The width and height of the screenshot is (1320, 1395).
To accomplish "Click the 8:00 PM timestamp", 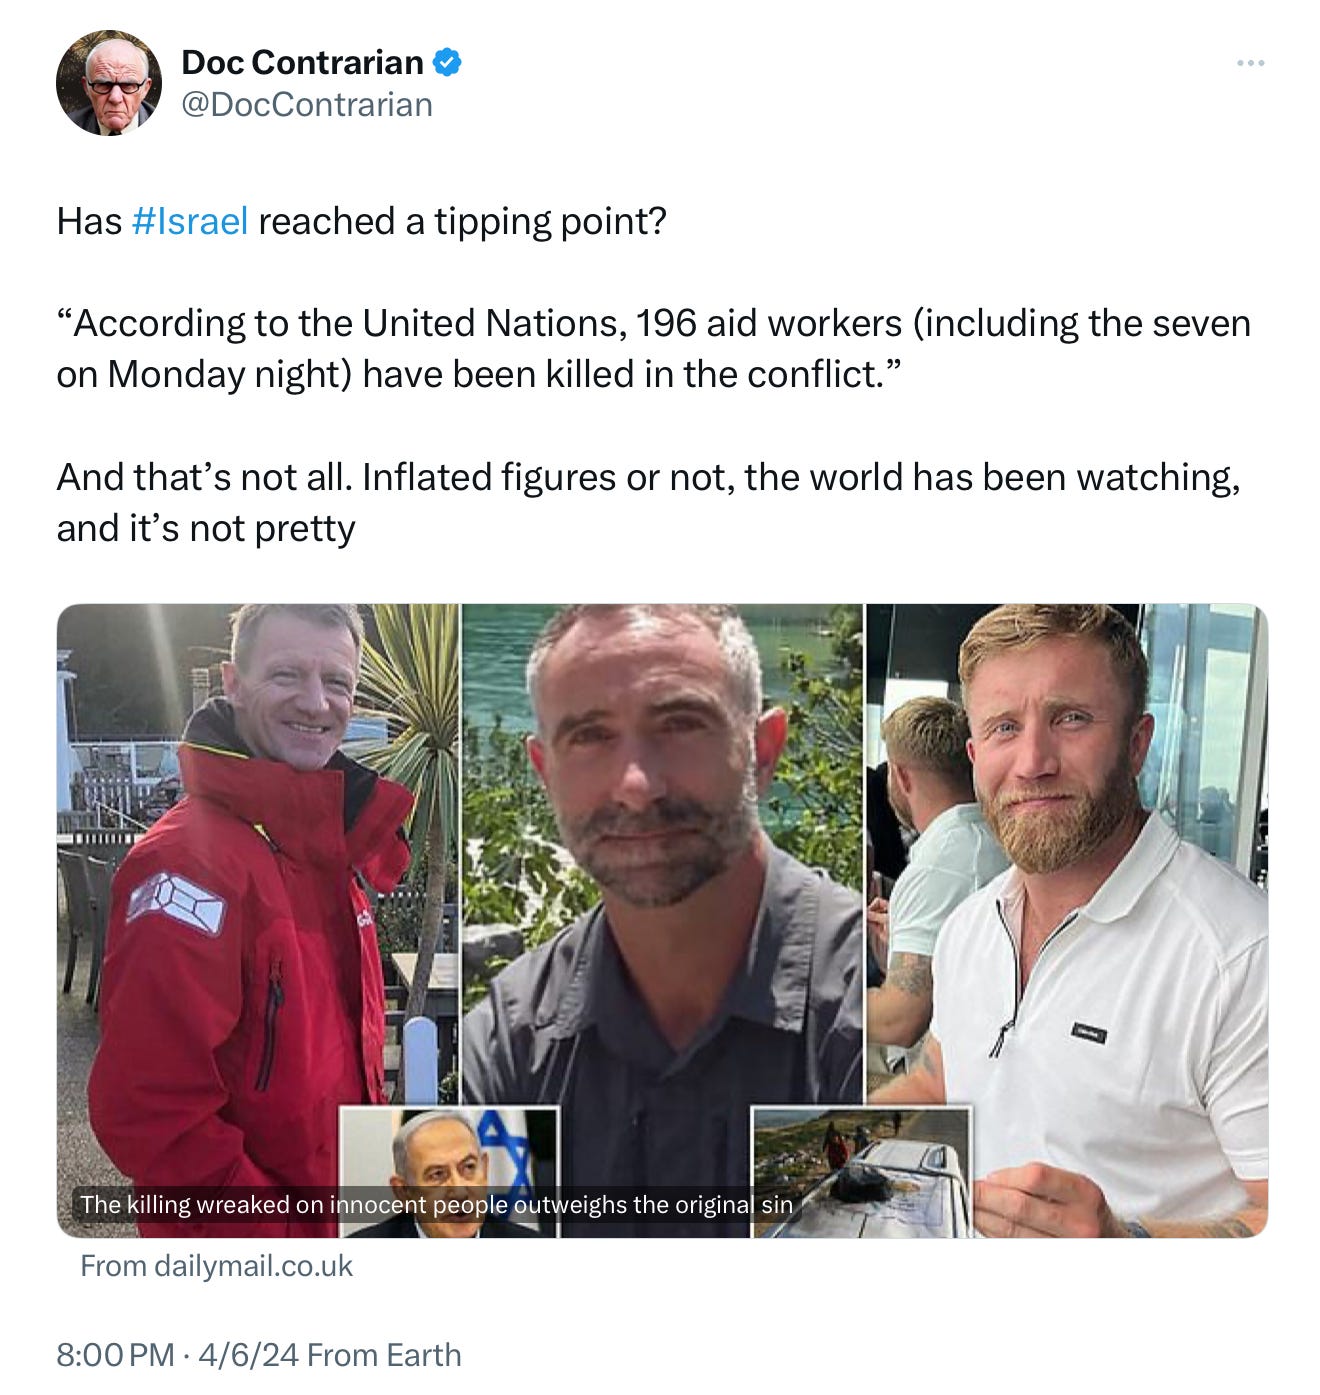I will click(115, 1355).
